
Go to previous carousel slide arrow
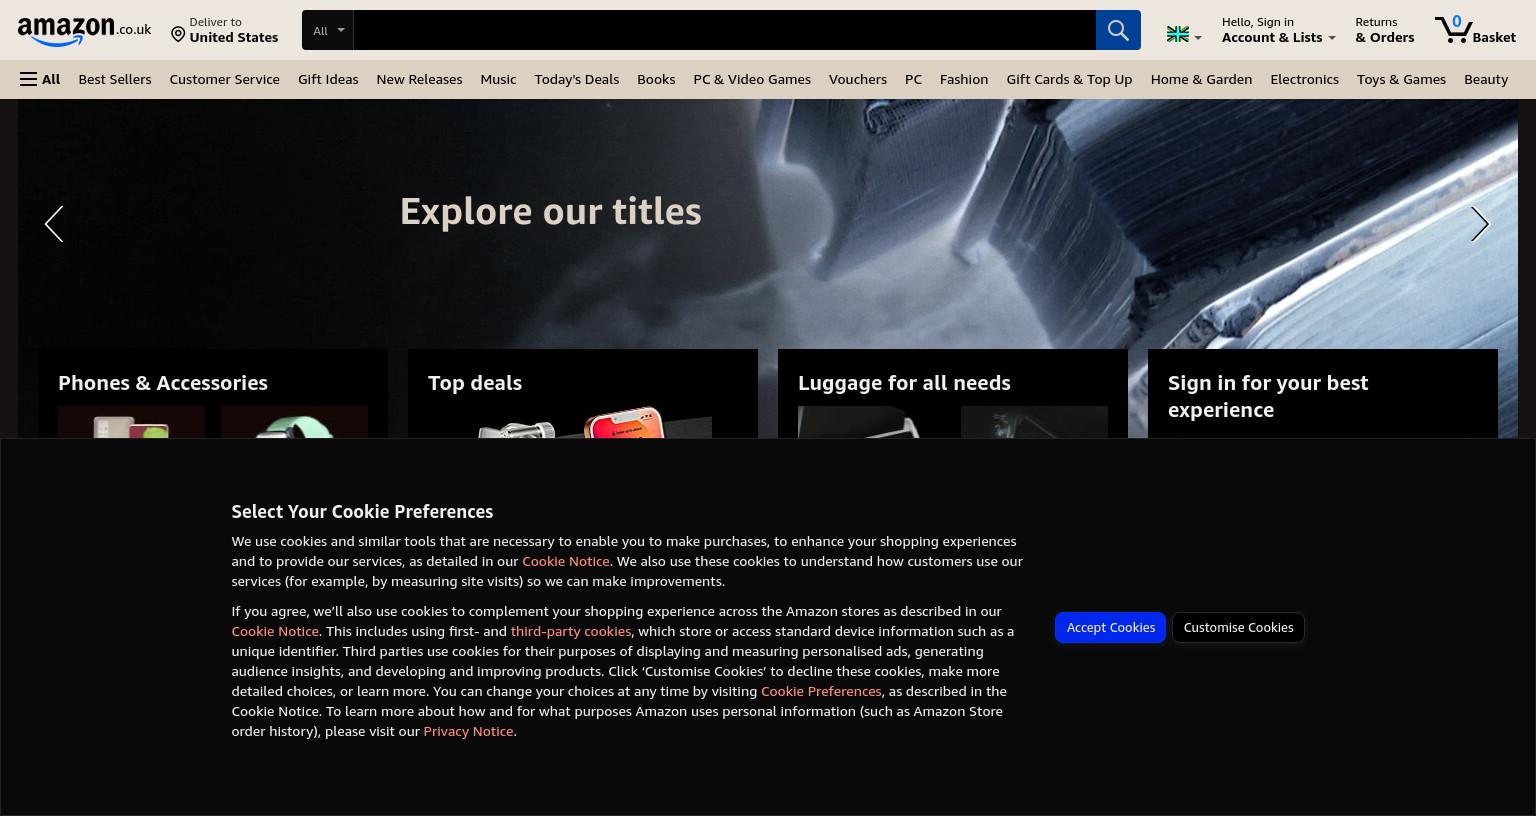(x=54, y=224)
